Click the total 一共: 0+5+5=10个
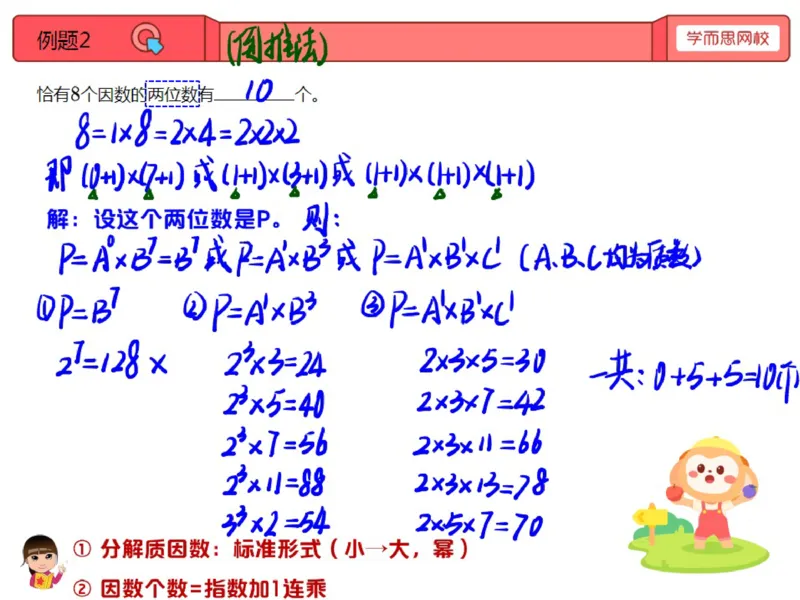Screen dimensions: 800x600 coord(694,377)
